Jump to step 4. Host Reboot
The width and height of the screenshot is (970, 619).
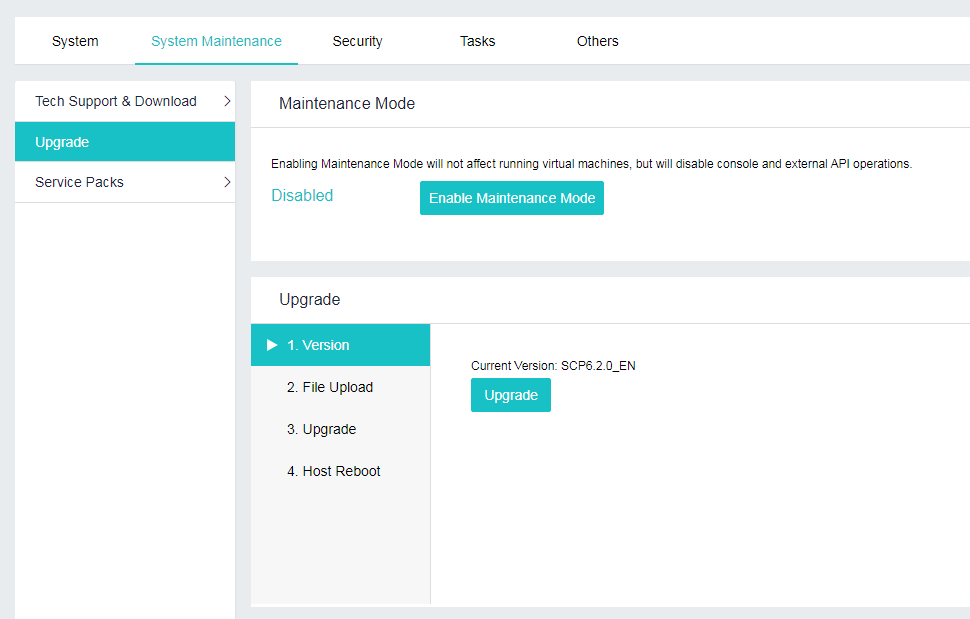(333, 471)
